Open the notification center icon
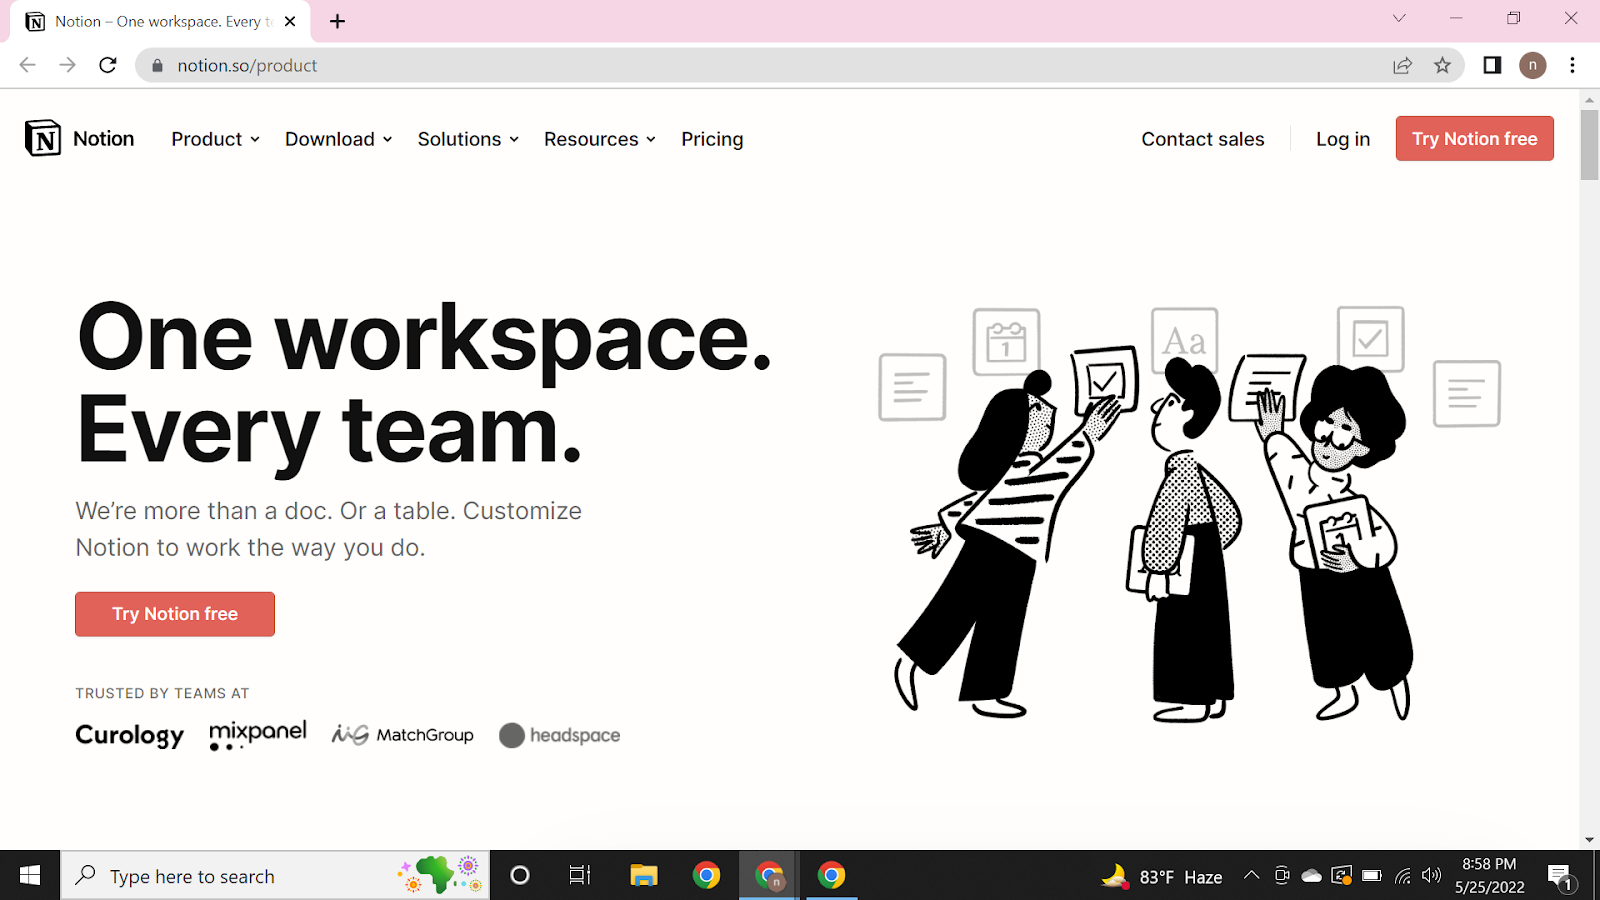This screenshot has height=900, width=1600. [1560, 877]
